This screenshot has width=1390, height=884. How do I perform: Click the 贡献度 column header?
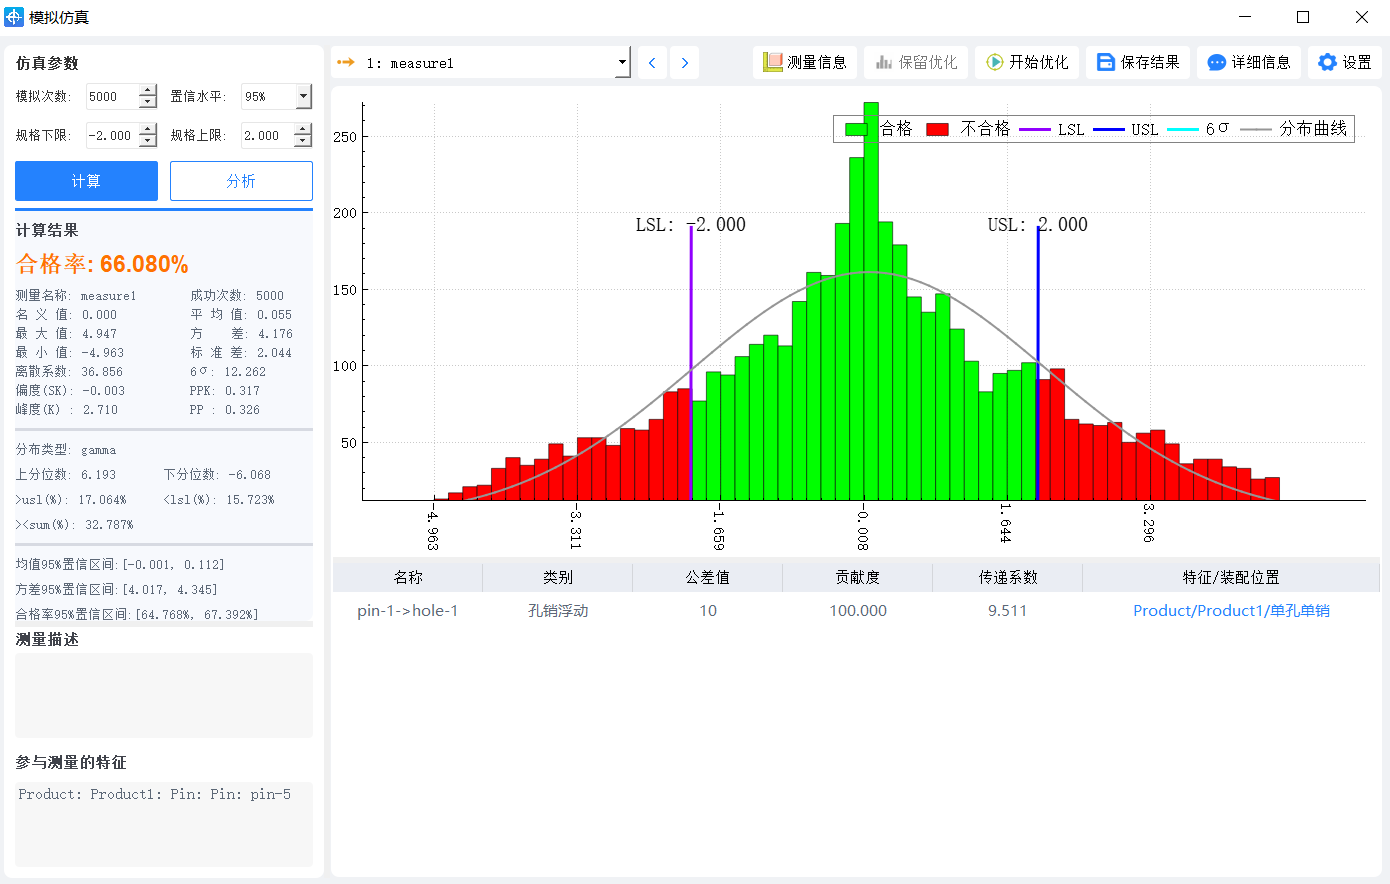coord(857,578)
